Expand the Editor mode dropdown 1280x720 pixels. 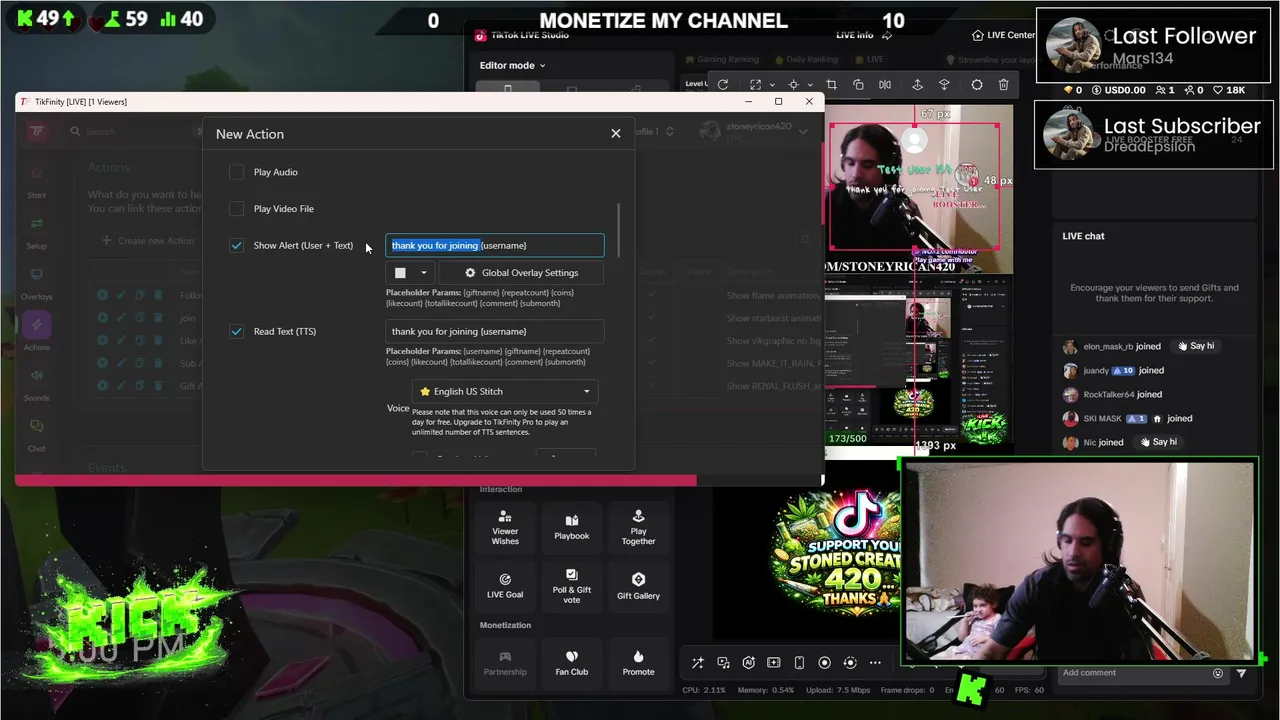pos(512,65)
